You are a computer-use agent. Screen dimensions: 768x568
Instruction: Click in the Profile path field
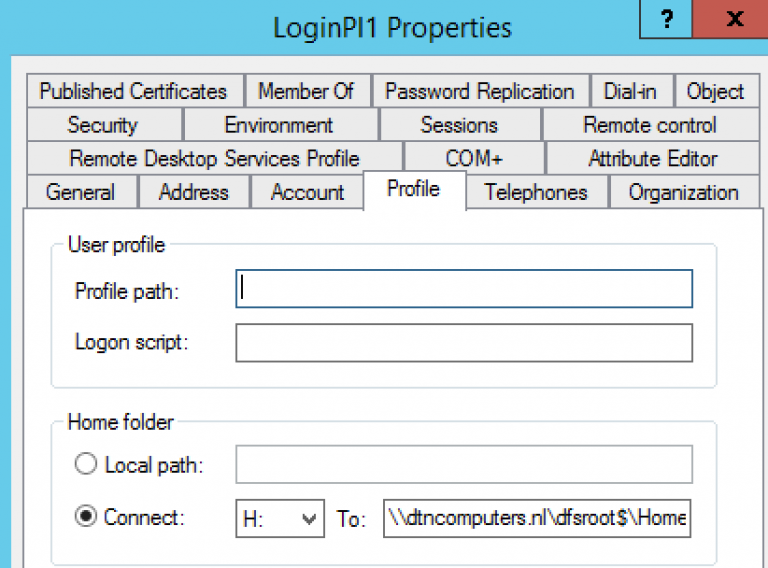(x=464, y=289)
